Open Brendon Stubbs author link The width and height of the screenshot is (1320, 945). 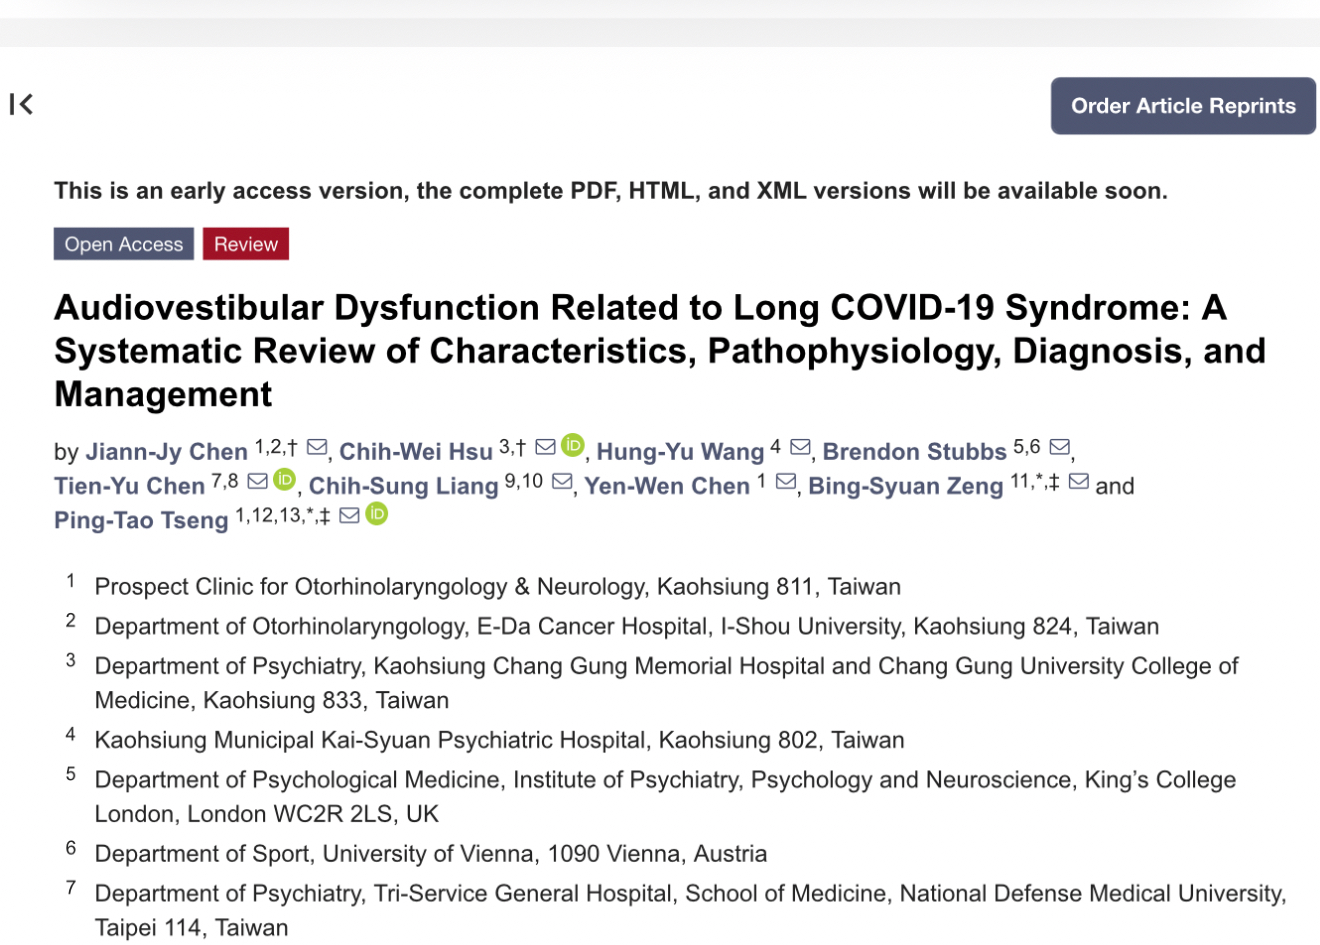coord(914,452)
